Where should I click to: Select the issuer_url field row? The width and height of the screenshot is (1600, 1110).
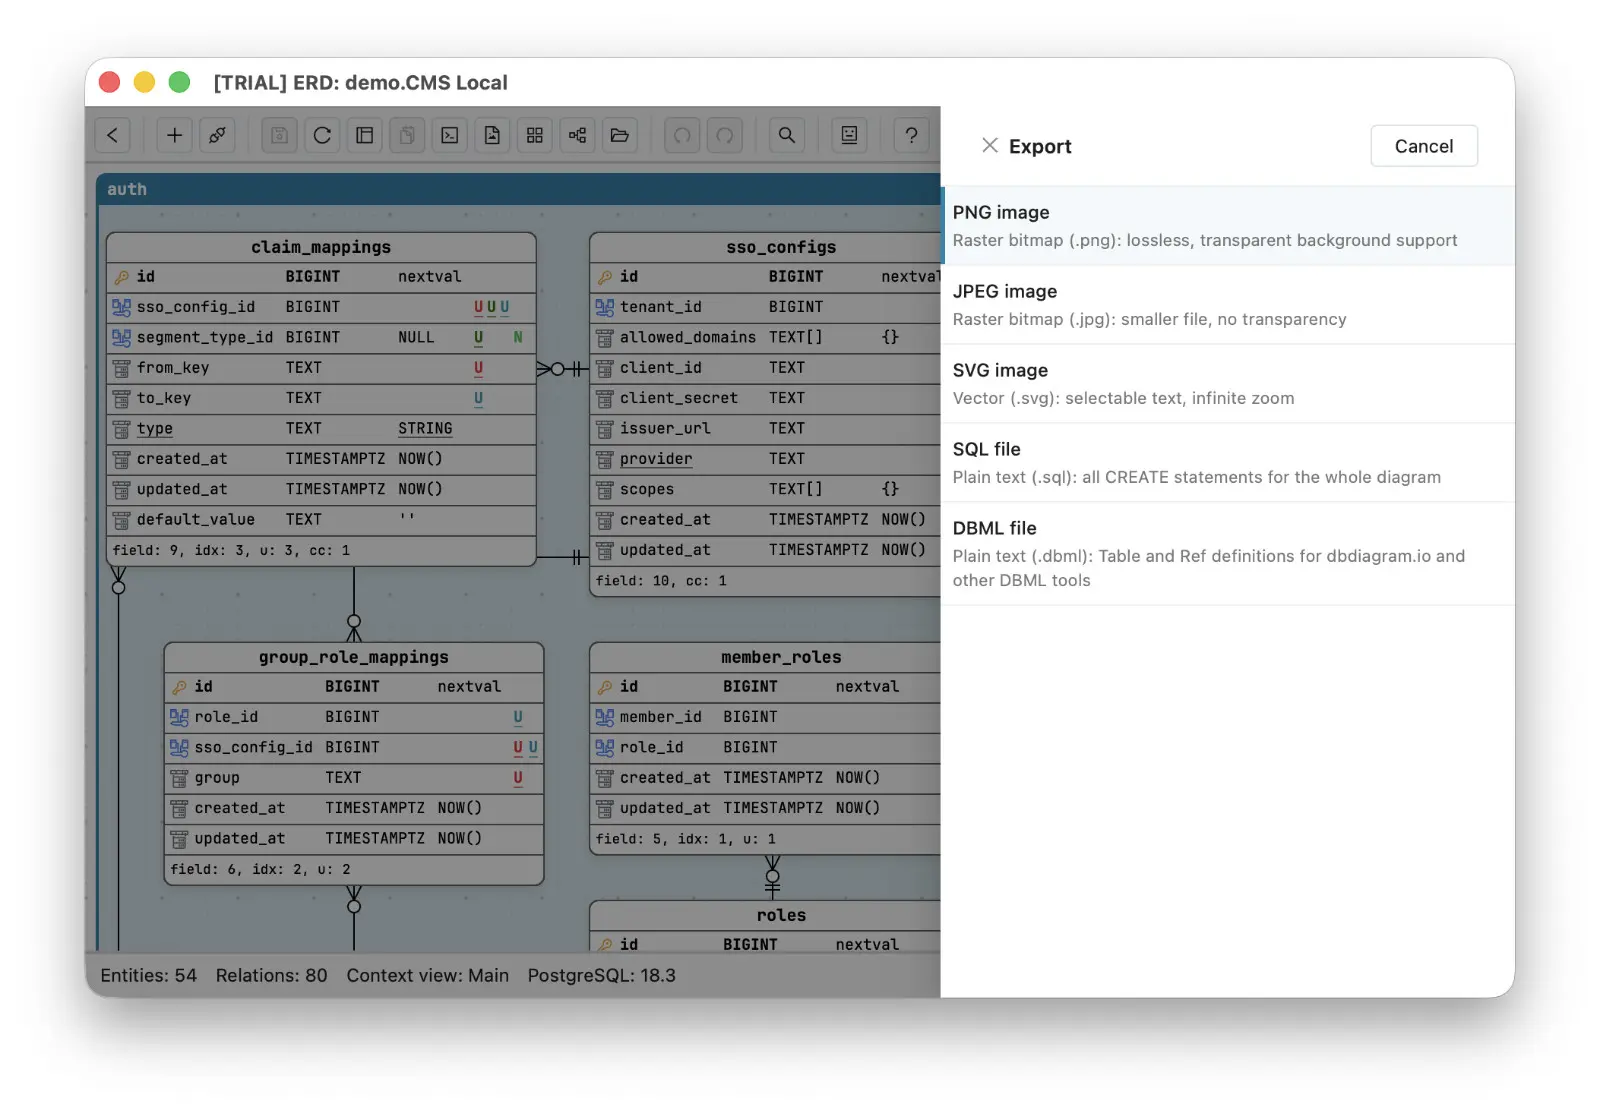click(766, 428)
